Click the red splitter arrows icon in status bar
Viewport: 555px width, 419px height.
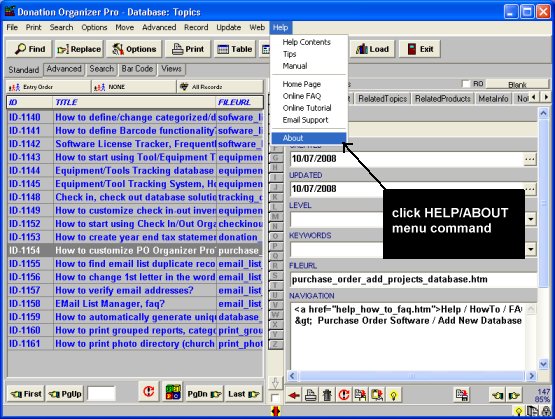click(275, 412)
